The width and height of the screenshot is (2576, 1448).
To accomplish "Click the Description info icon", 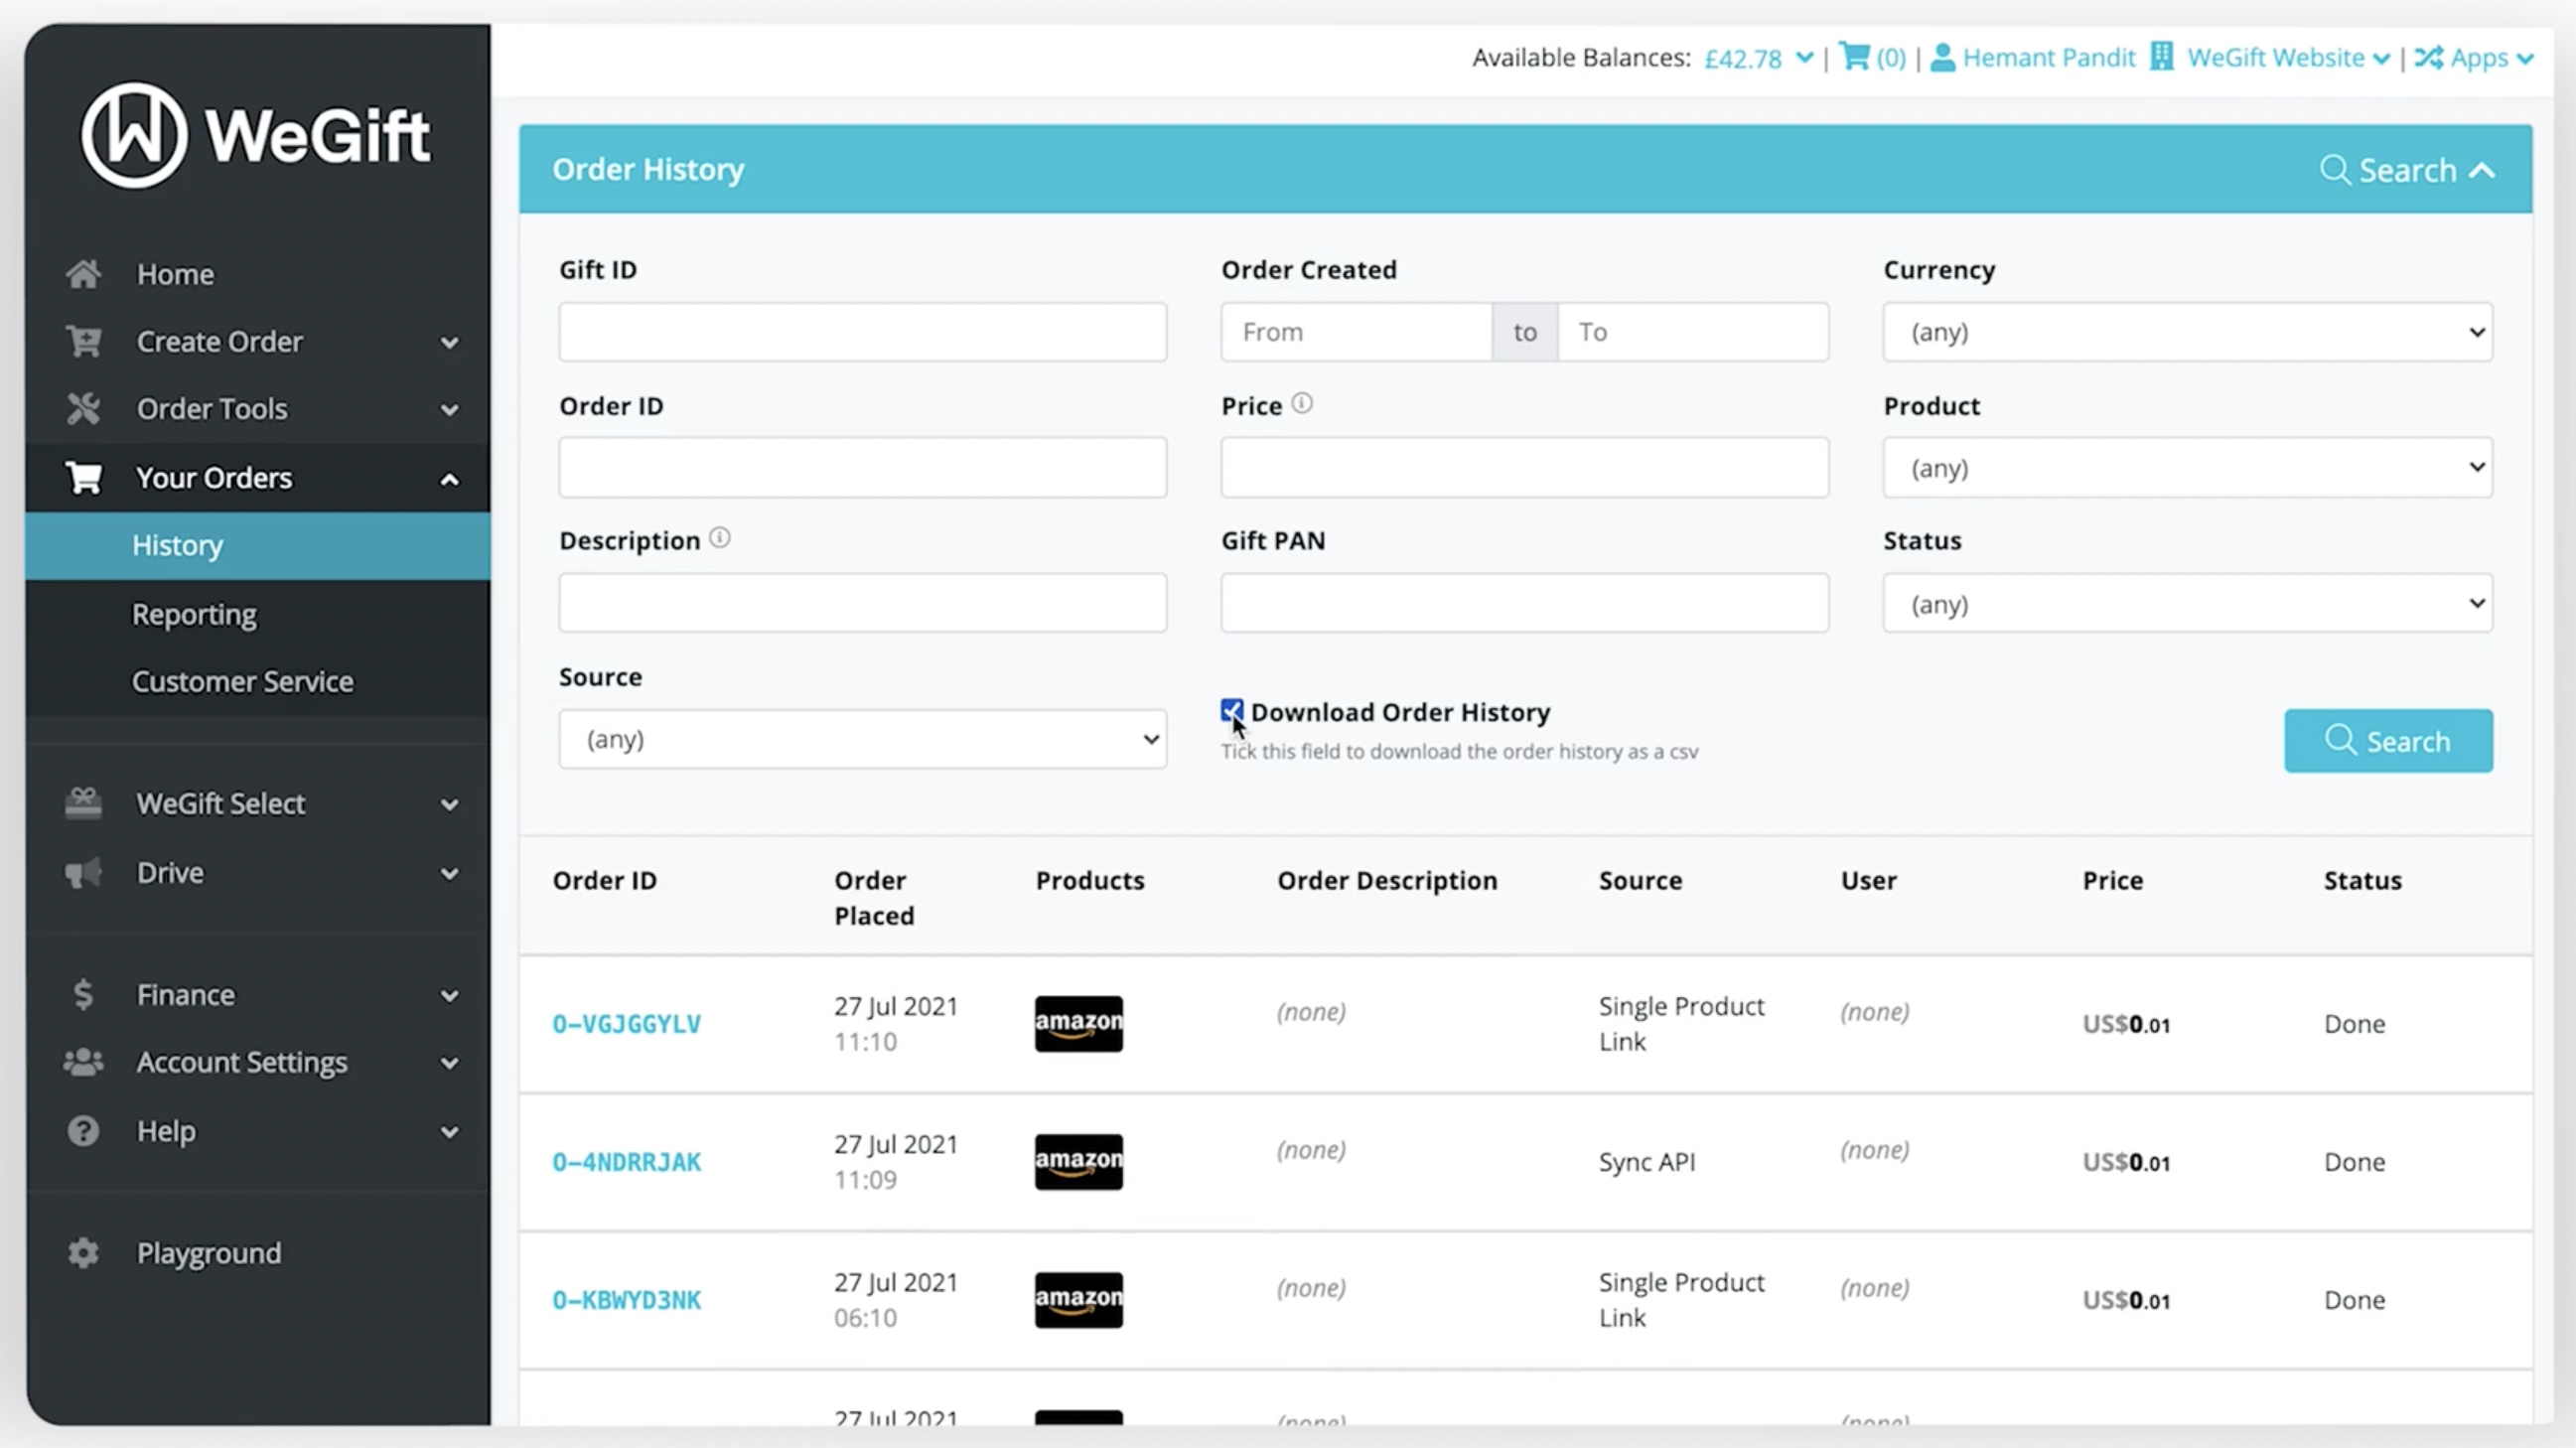I will (719, 539).
